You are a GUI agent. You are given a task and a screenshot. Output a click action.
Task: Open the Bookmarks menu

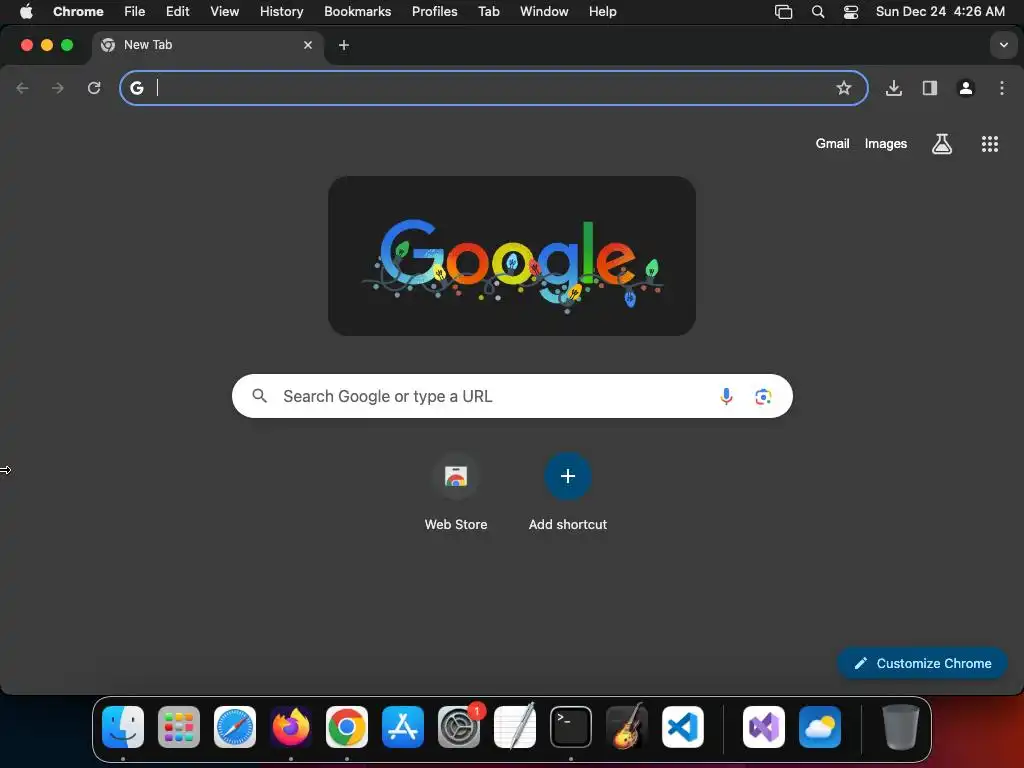pyautogui.click(x=358, y=12)
